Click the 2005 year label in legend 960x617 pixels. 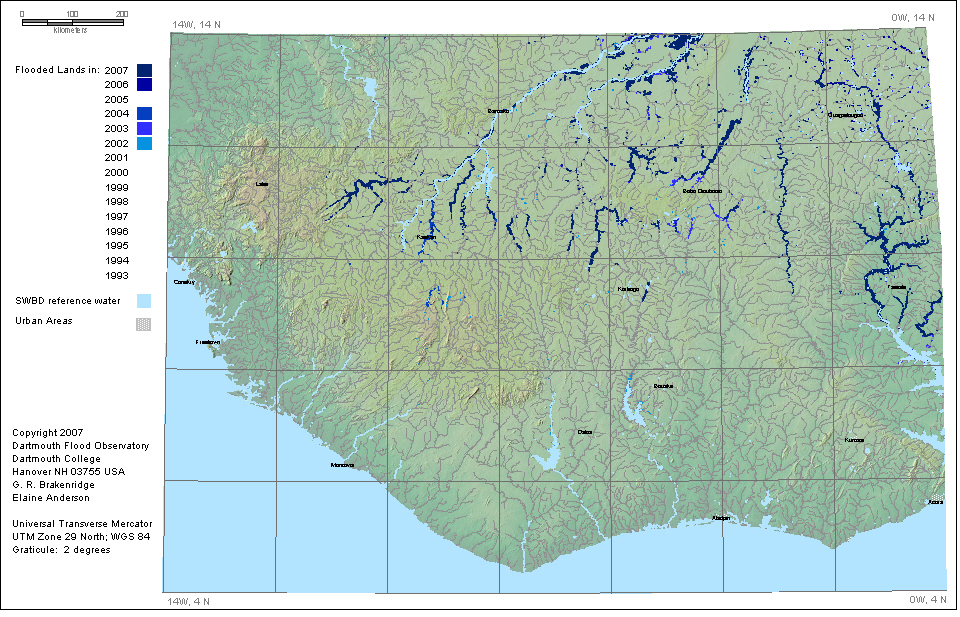(x=116, y=100)
